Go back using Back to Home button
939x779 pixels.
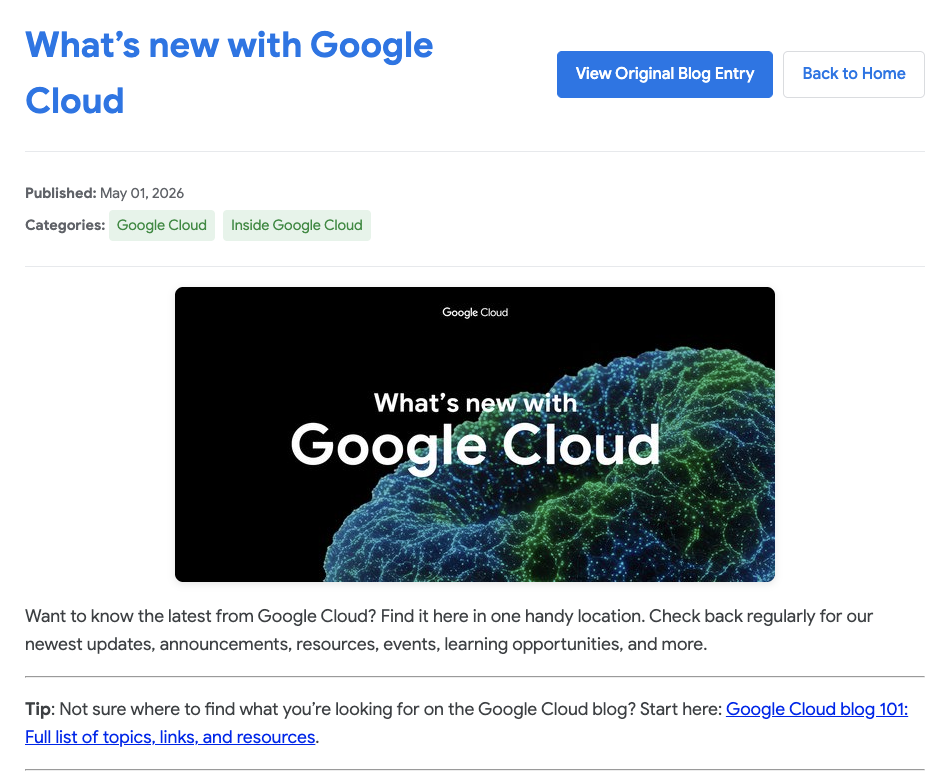point(853,74)
